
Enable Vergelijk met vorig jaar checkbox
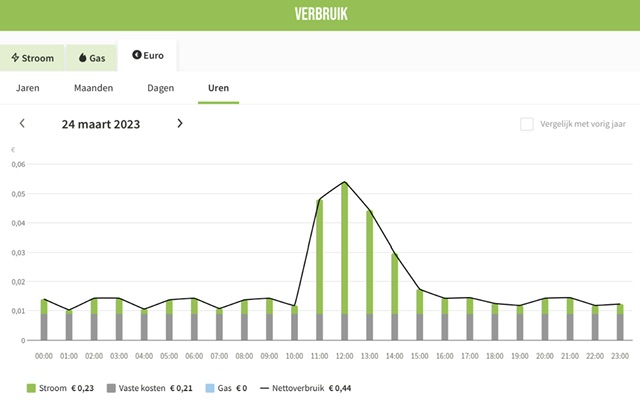click(527, 124)
